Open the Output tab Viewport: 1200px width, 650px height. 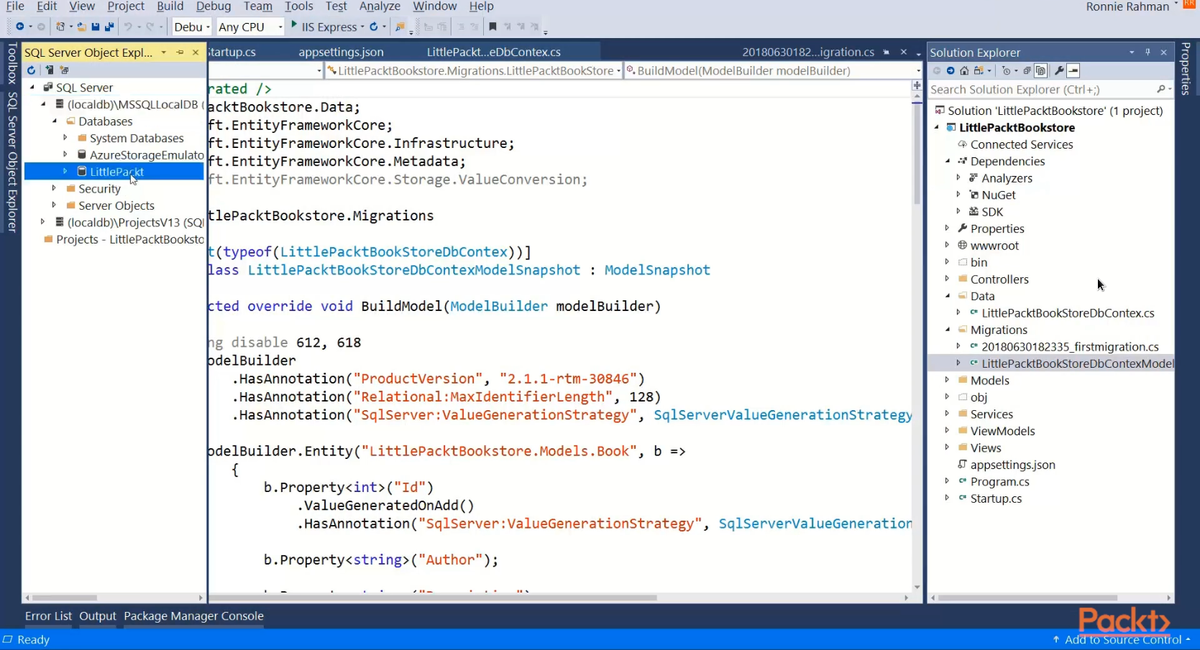pyautogui.click(x=98, y=616)
